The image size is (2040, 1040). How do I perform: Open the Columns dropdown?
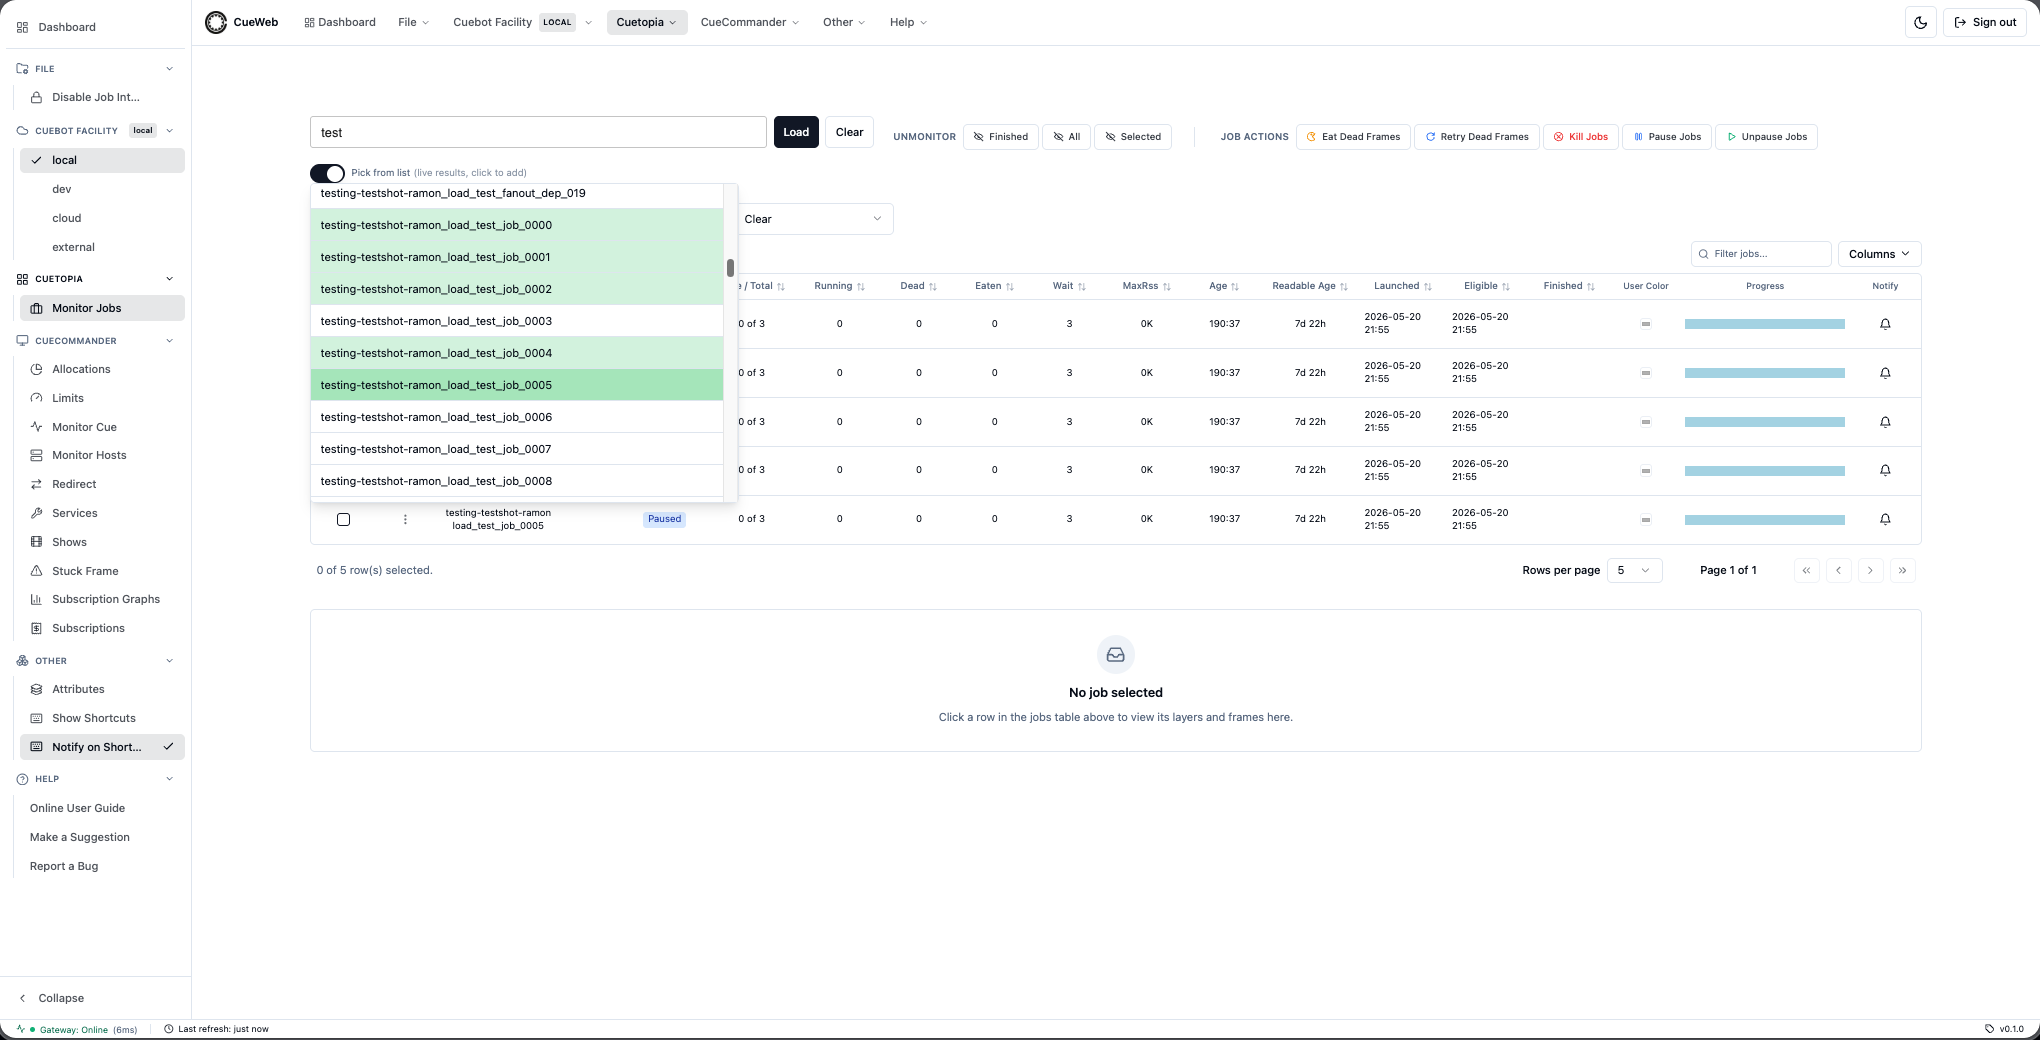(1879, 254)
